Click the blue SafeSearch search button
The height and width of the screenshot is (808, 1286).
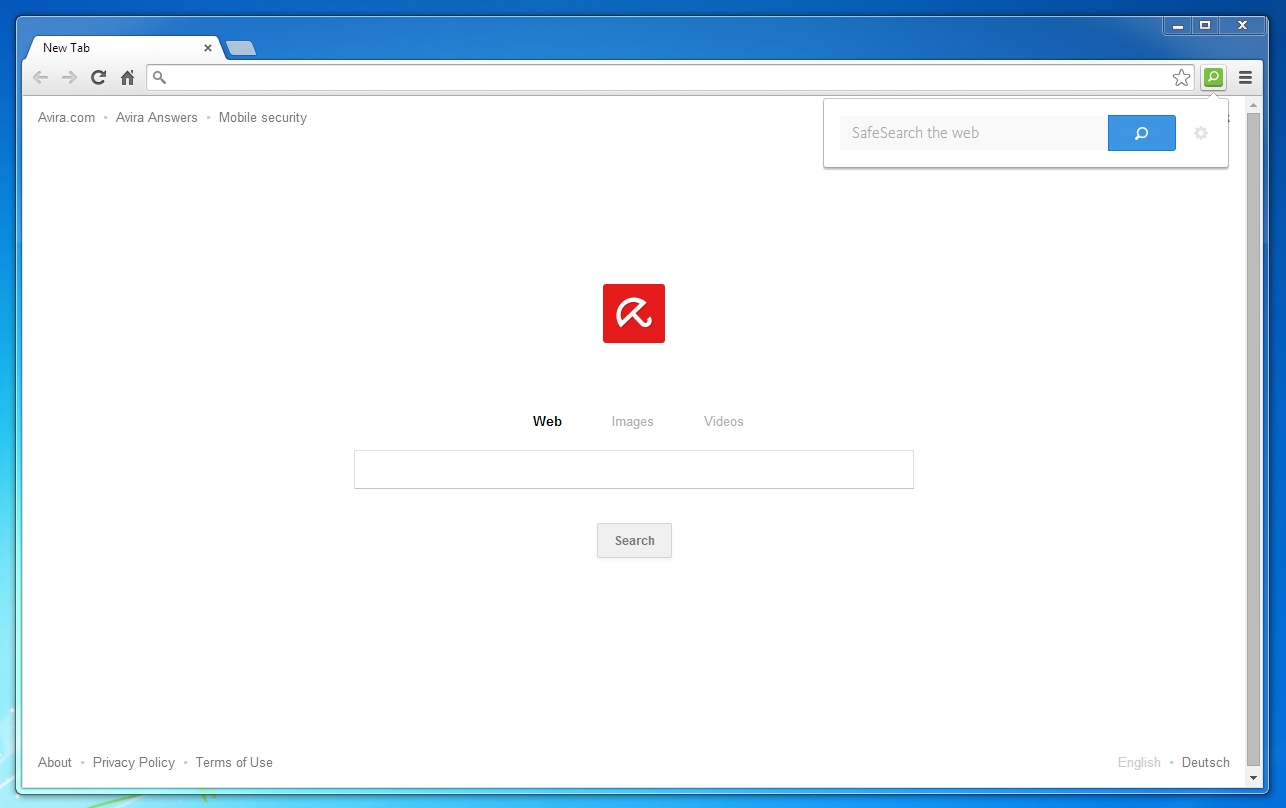[1142, 133]
